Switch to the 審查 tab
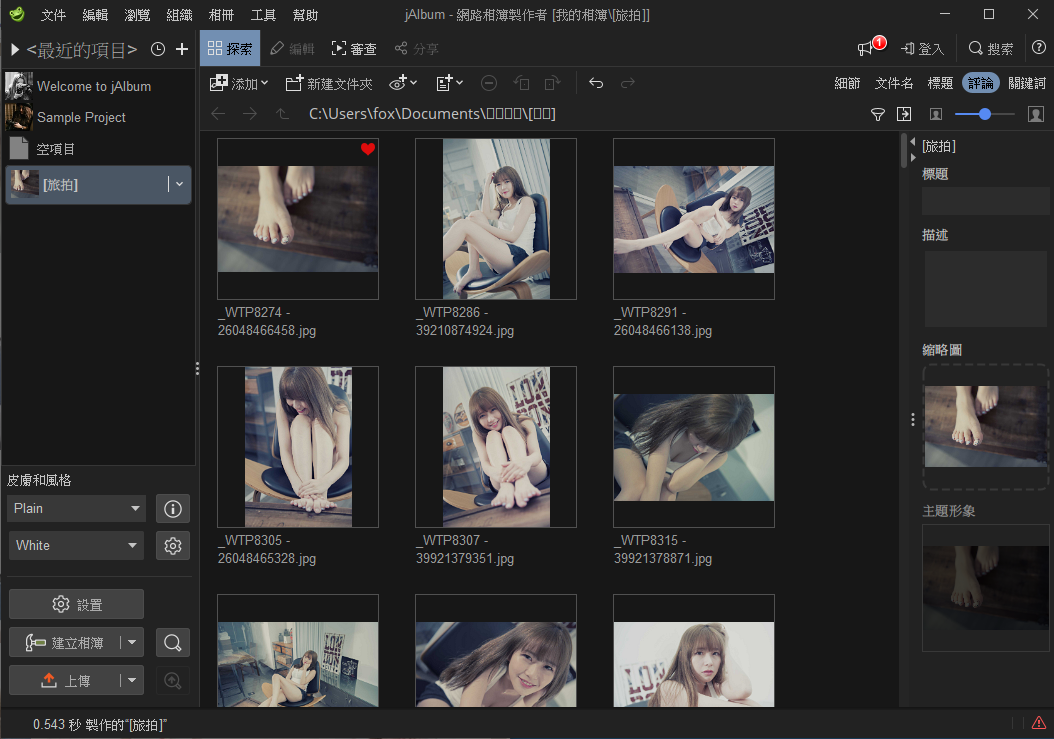 tap(354, 48)
